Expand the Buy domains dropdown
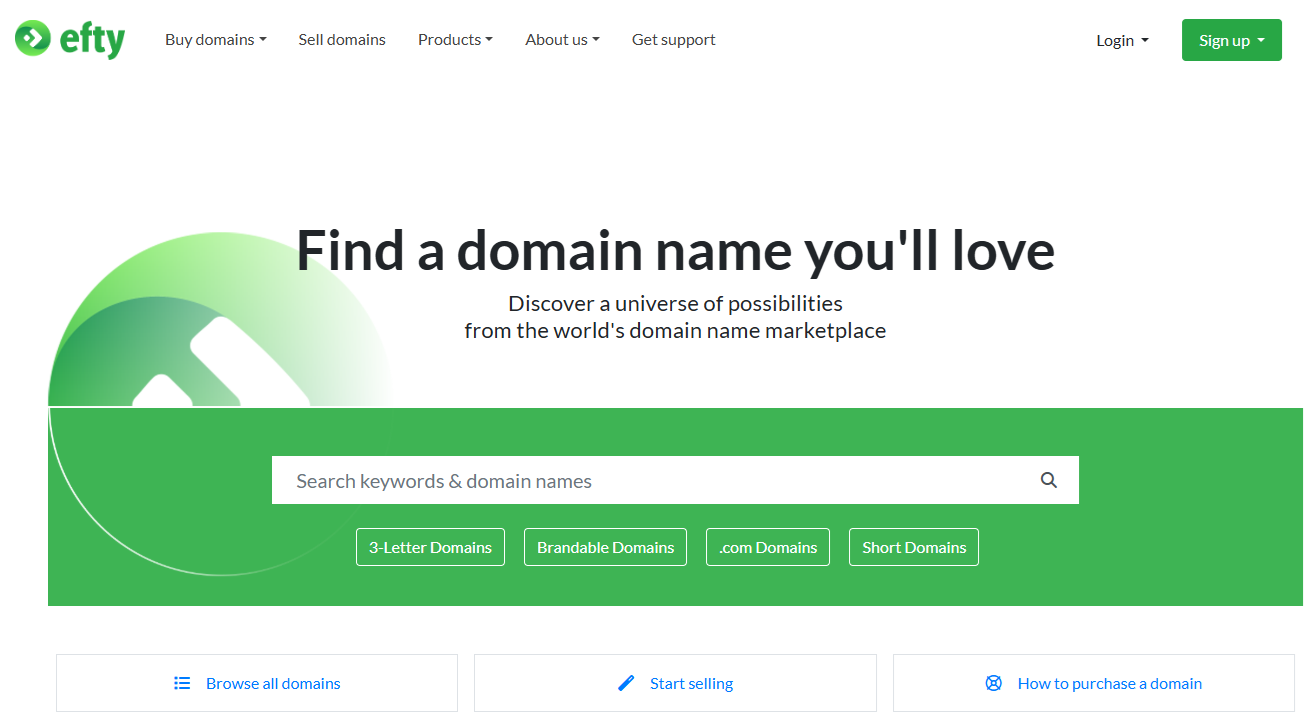The image size is (1313, 721). [215, 40]
